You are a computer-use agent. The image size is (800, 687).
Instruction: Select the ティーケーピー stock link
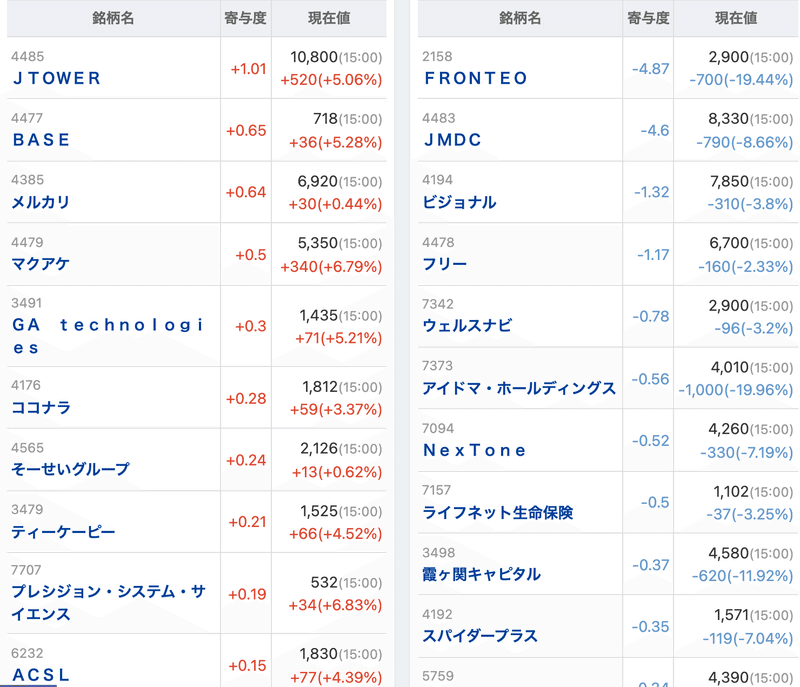(x=63, y=532)
